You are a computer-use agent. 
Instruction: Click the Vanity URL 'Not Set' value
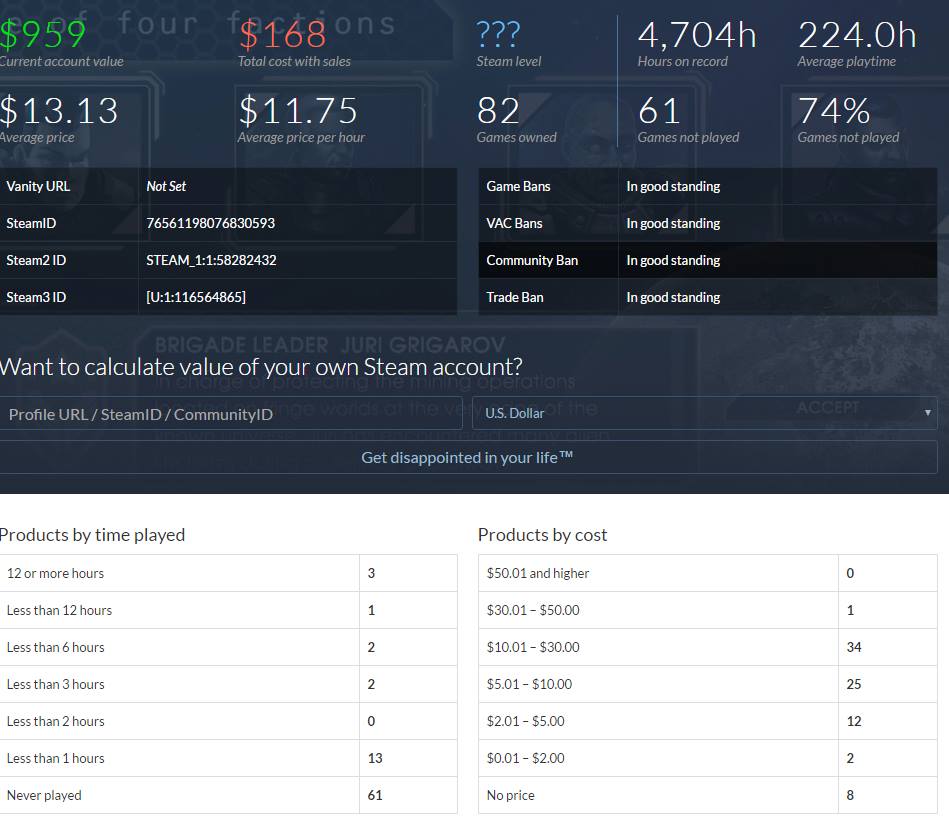point(166,186)
